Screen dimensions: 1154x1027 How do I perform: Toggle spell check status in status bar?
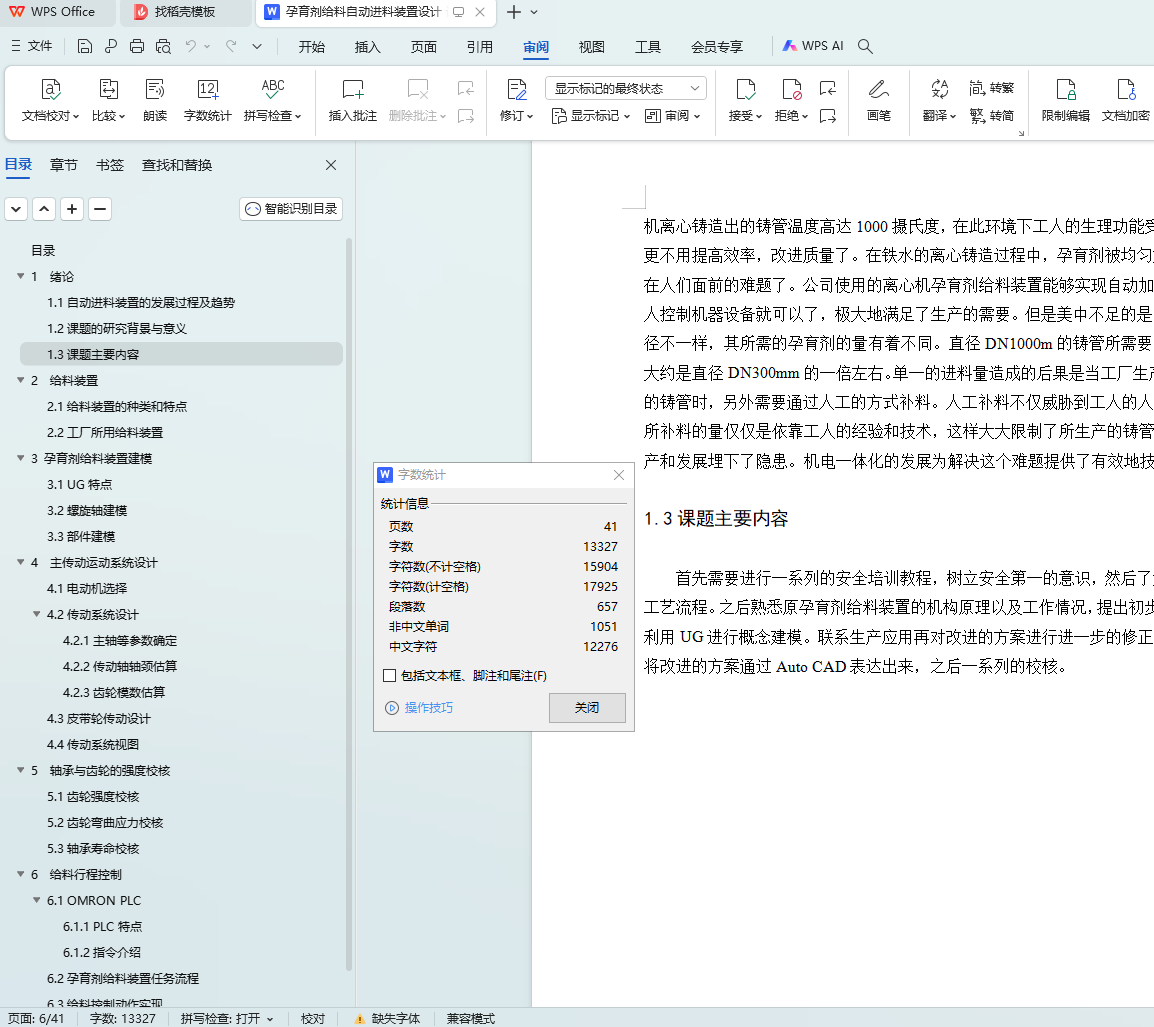point(227,1018)
